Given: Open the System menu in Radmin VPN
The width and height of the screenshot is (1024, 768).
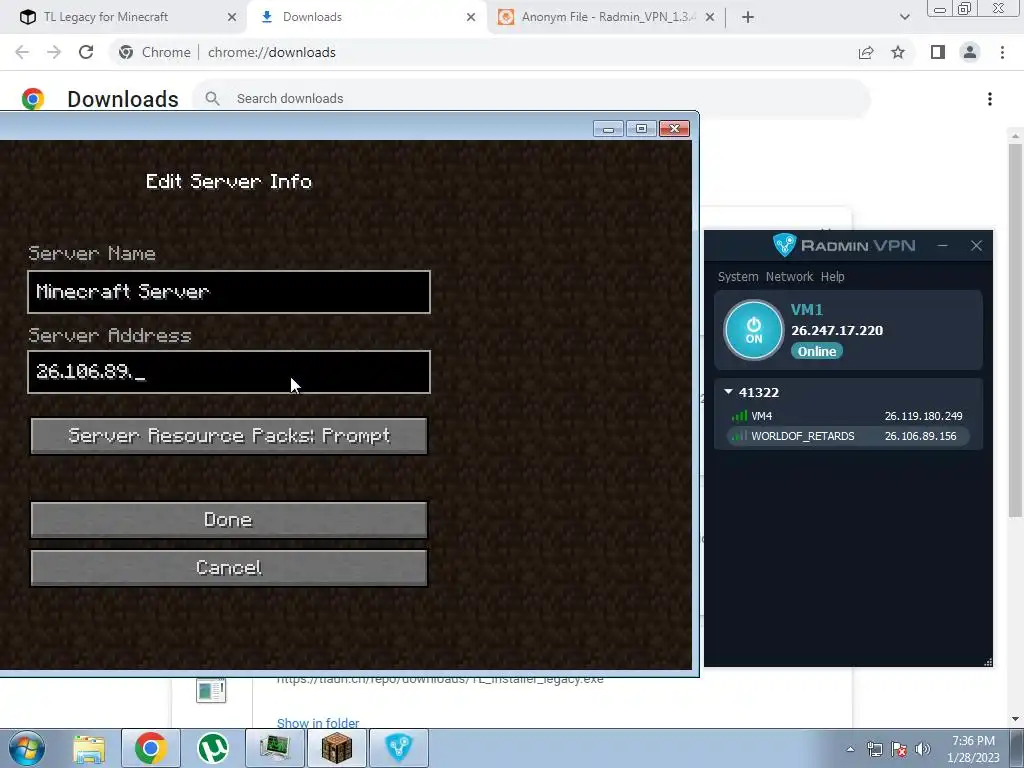Looking at the screenshot, I should pyautogui.click(x=738, y=276).
